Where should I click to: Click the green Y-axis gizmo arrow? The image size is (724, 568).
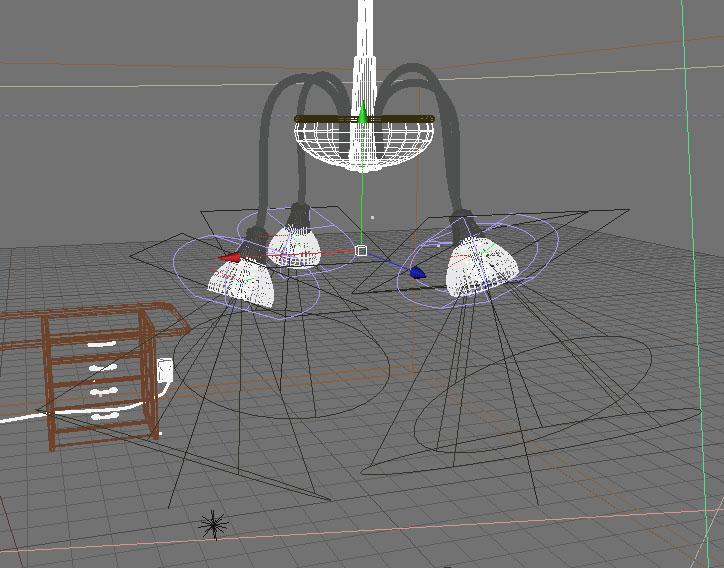[363, 112]
